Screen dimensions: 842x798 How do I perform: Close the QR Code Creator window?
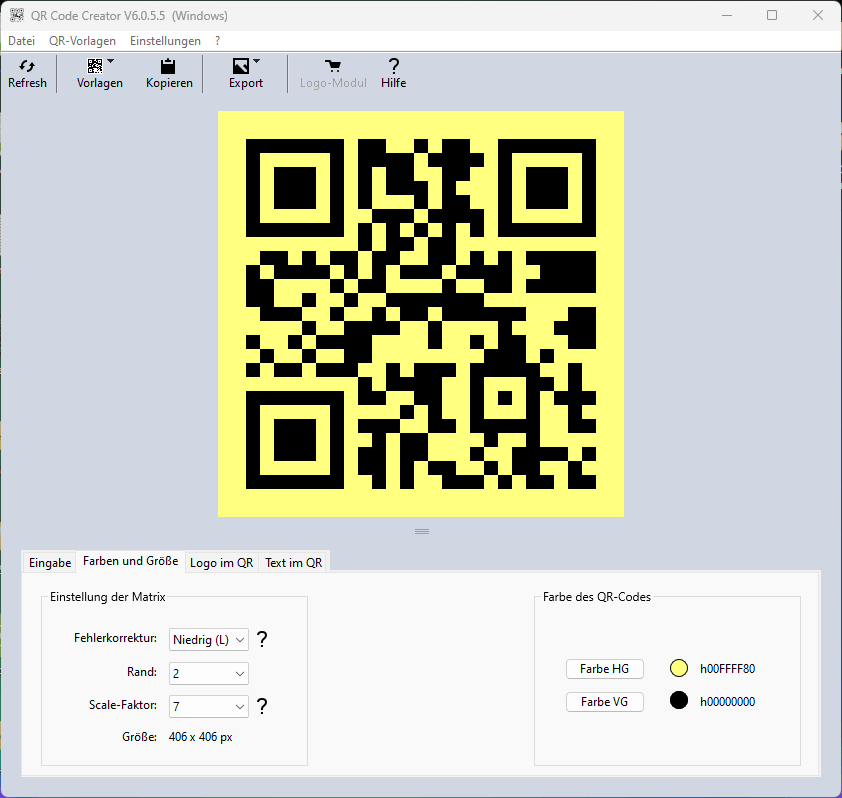point(818,16)
